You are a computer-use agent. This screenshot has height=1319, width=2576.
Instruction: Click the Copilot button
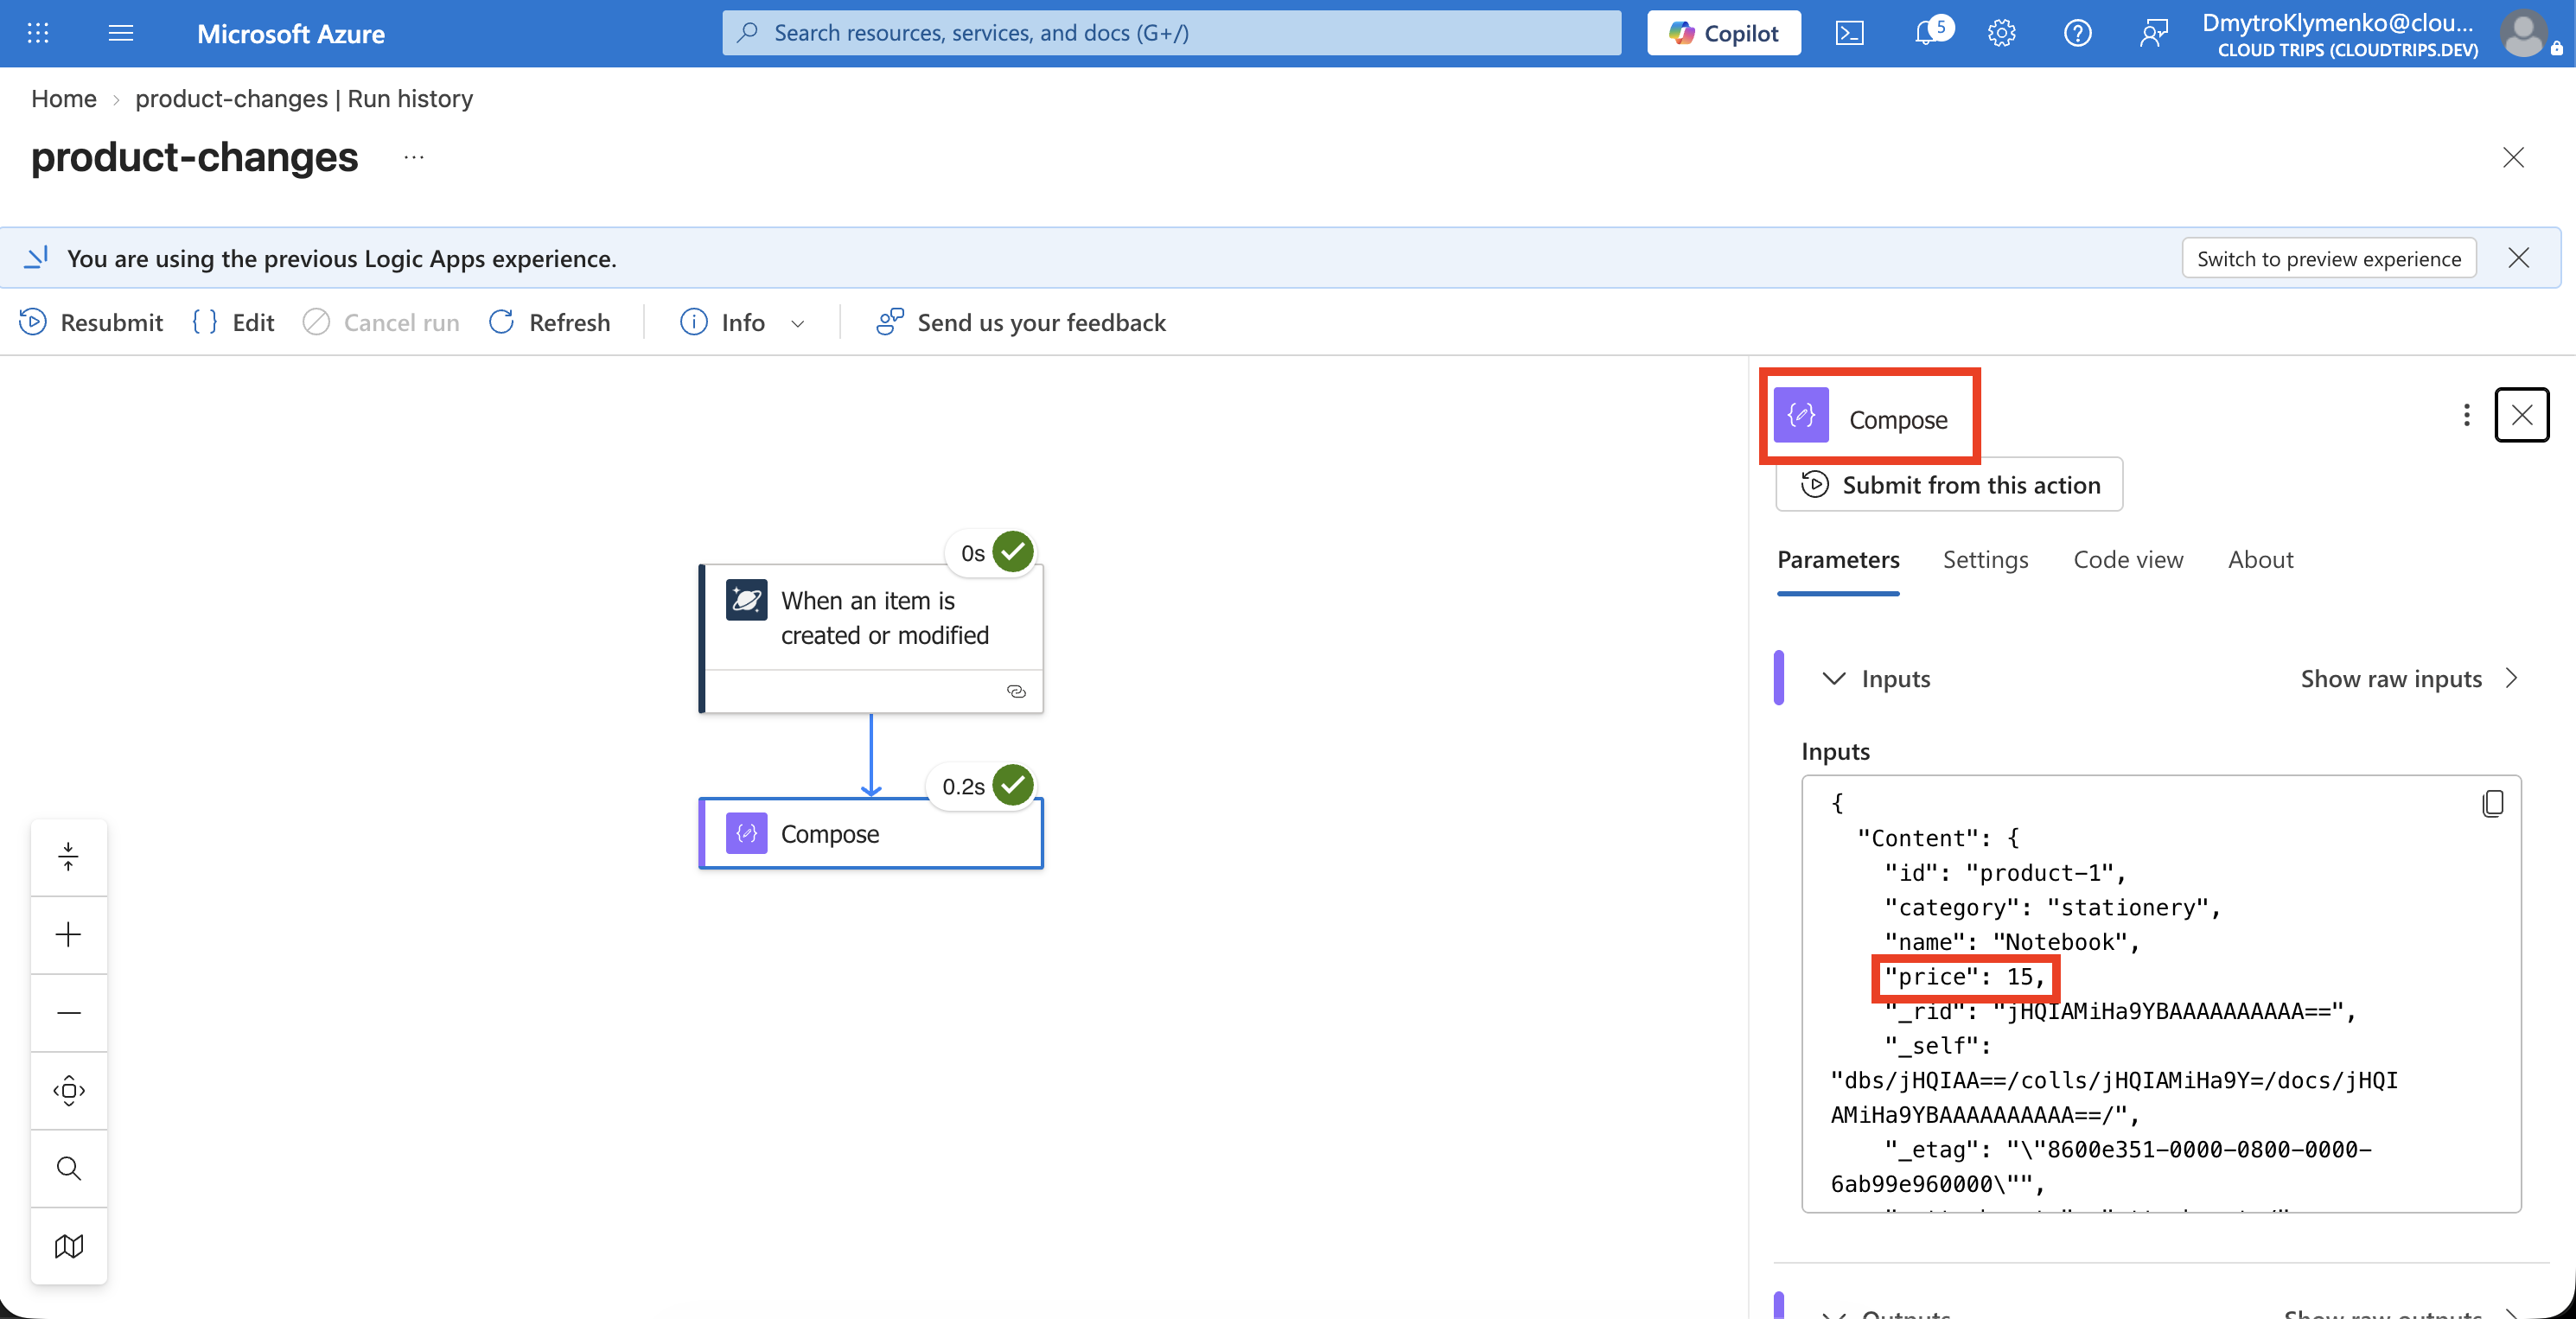1724,33
